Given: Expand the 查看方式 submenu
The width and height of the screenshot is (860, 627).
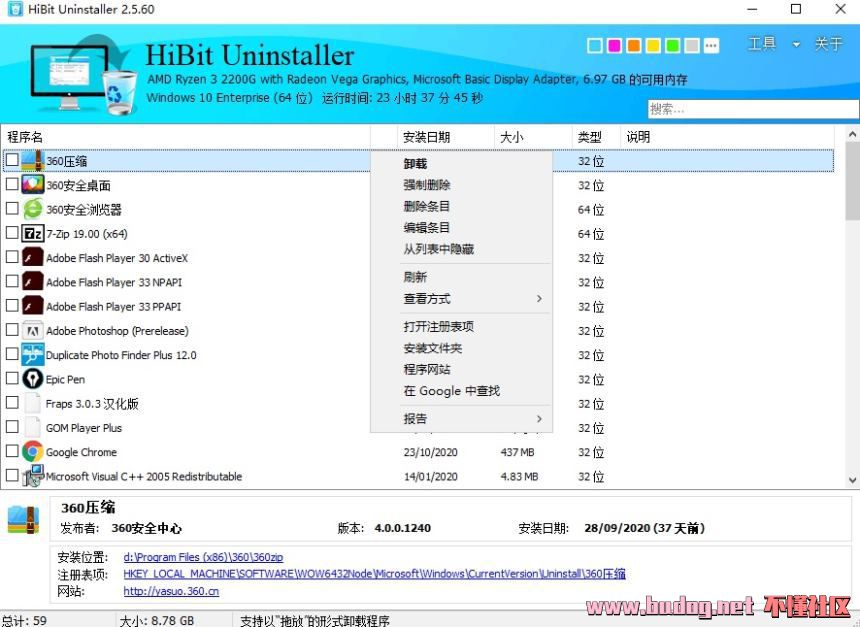Looking at the screenshot, I should [x=539, y=298].
